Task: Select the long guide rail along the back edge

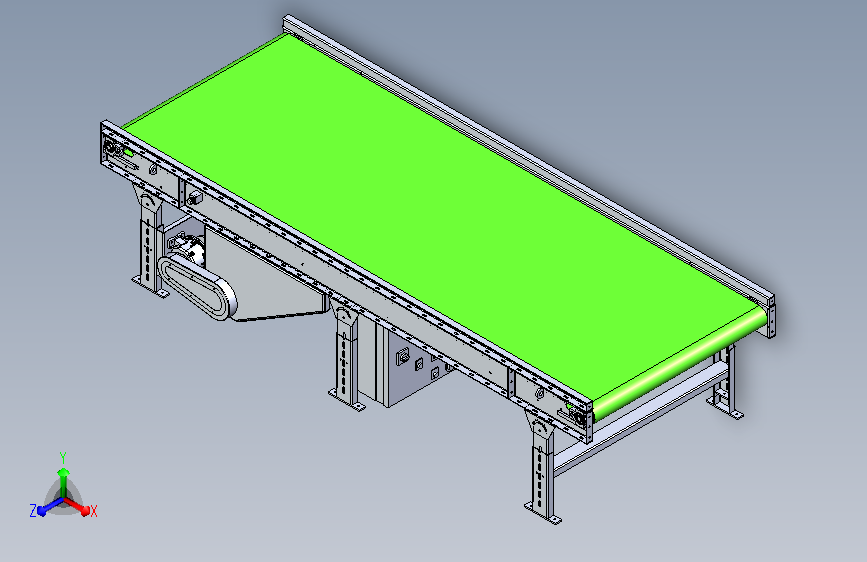Action: pyautogui.click(x=528, y=160)
